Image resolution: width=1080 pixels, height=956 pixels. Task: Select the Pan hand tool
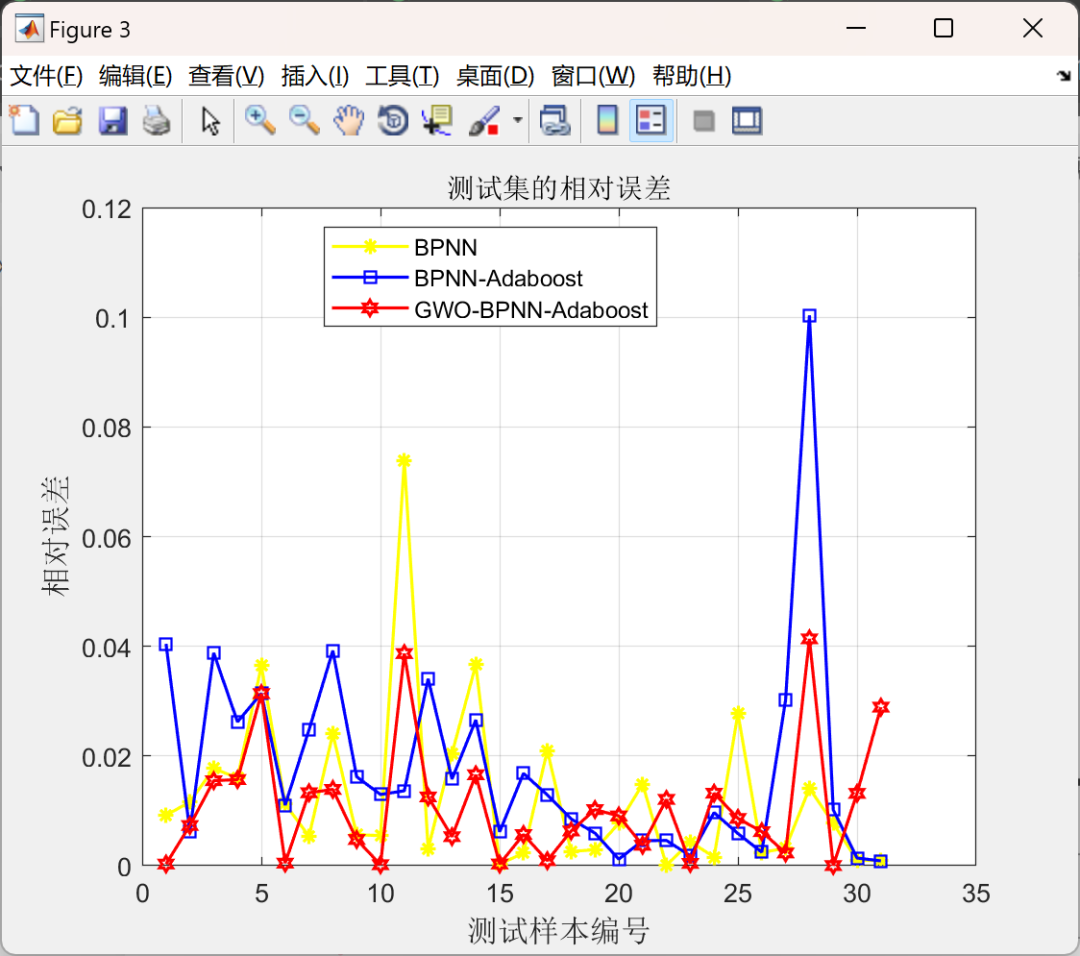tap(349, 121)
